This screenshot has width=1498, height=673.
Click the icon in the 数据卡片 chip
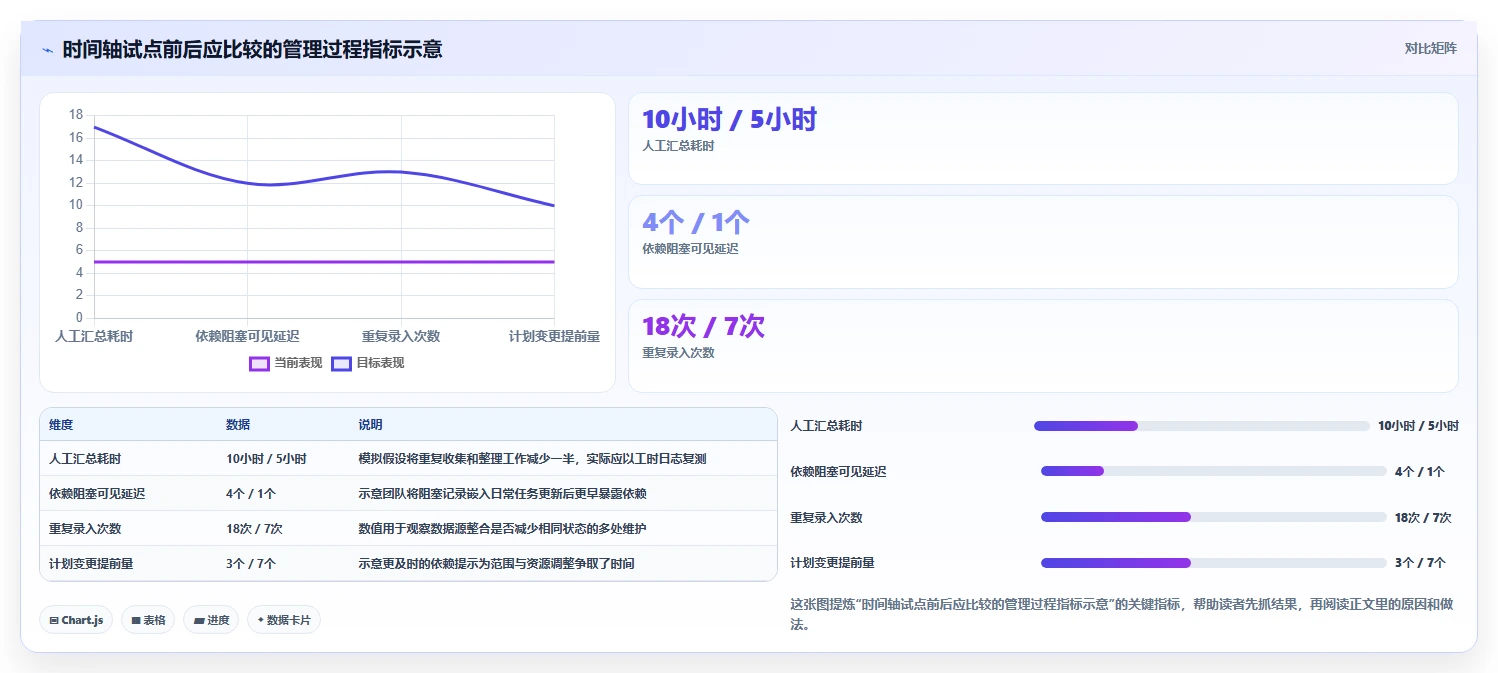pyautogui.click(x=260, y=620)
